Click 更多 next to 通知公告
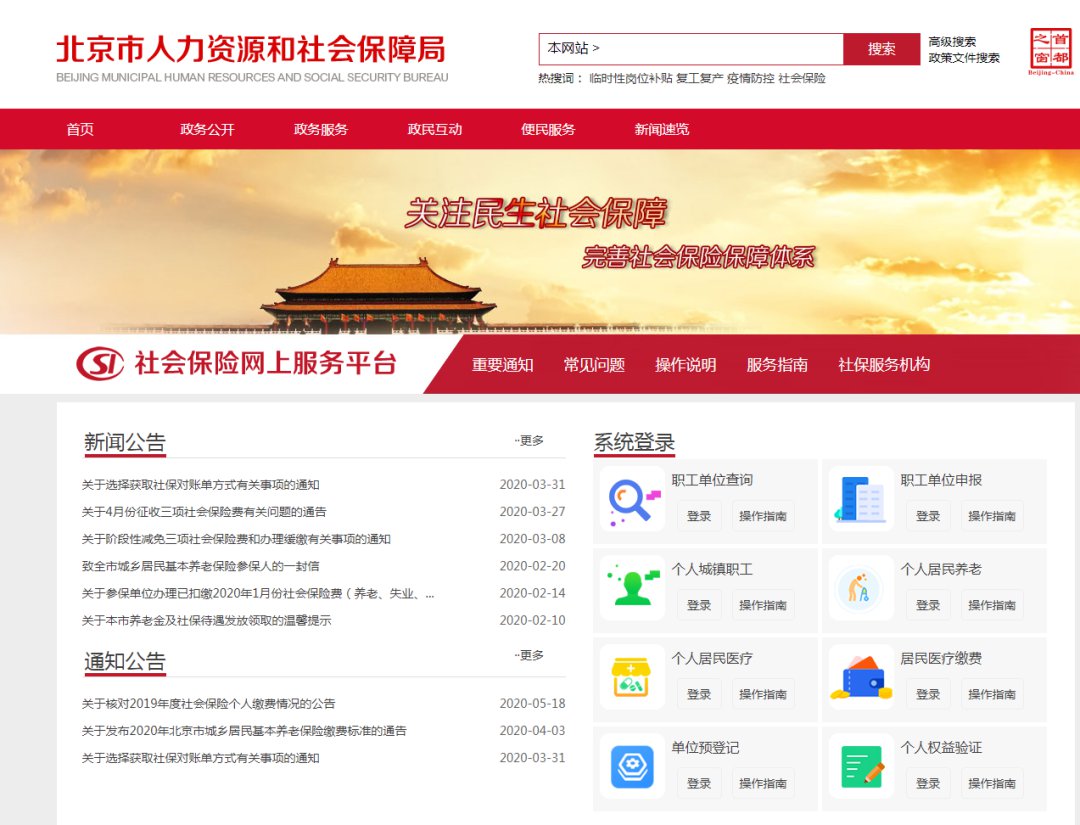 529,656
